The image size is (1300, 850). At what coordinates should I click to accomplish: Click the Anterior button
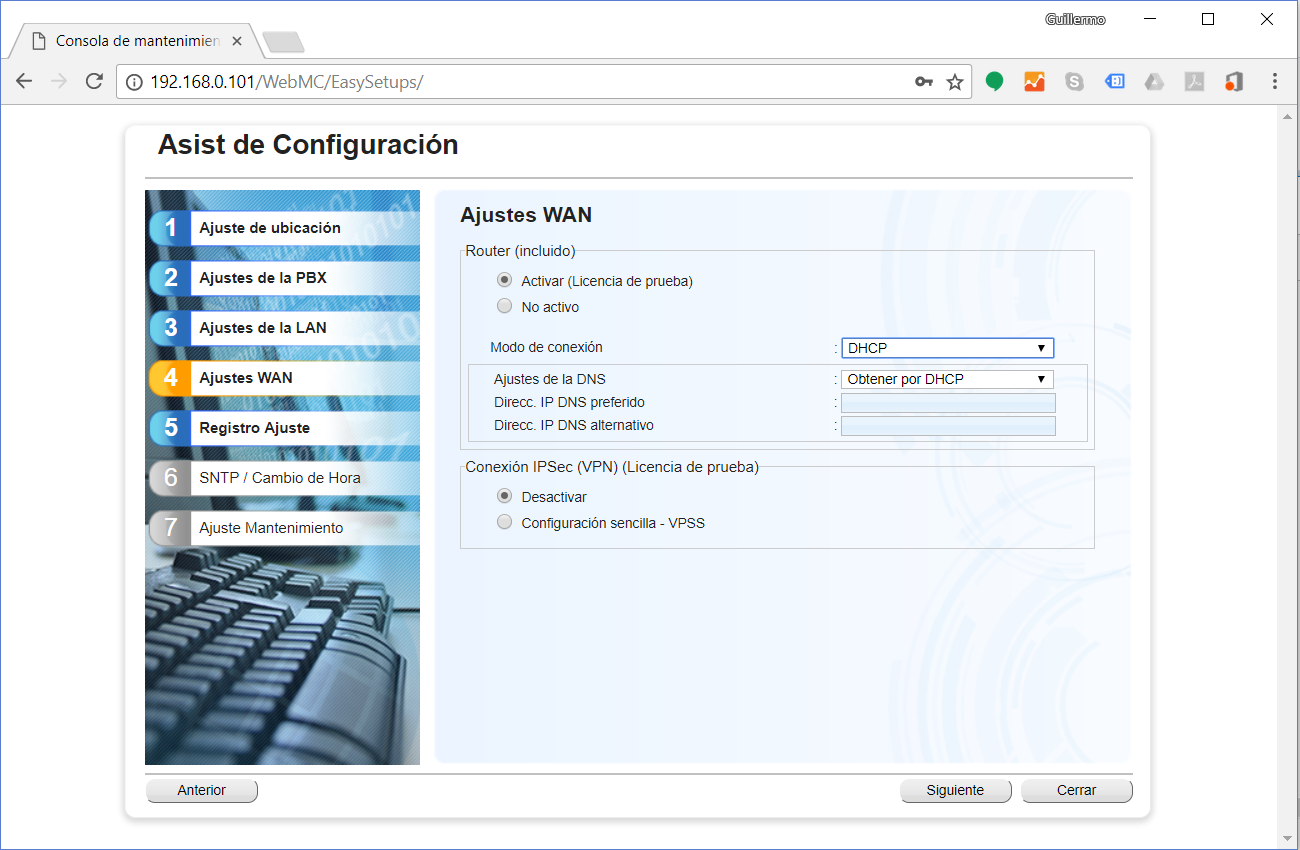[201, 790]
